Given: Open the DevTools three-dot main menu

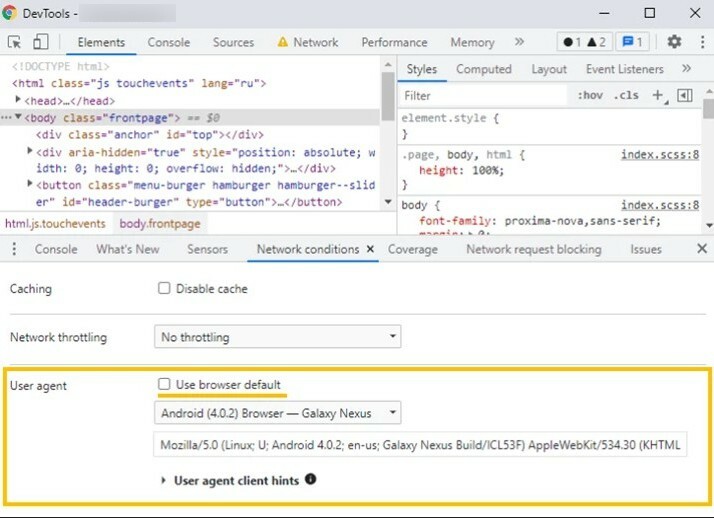Looking at the screenshot, I should point(702,42).
